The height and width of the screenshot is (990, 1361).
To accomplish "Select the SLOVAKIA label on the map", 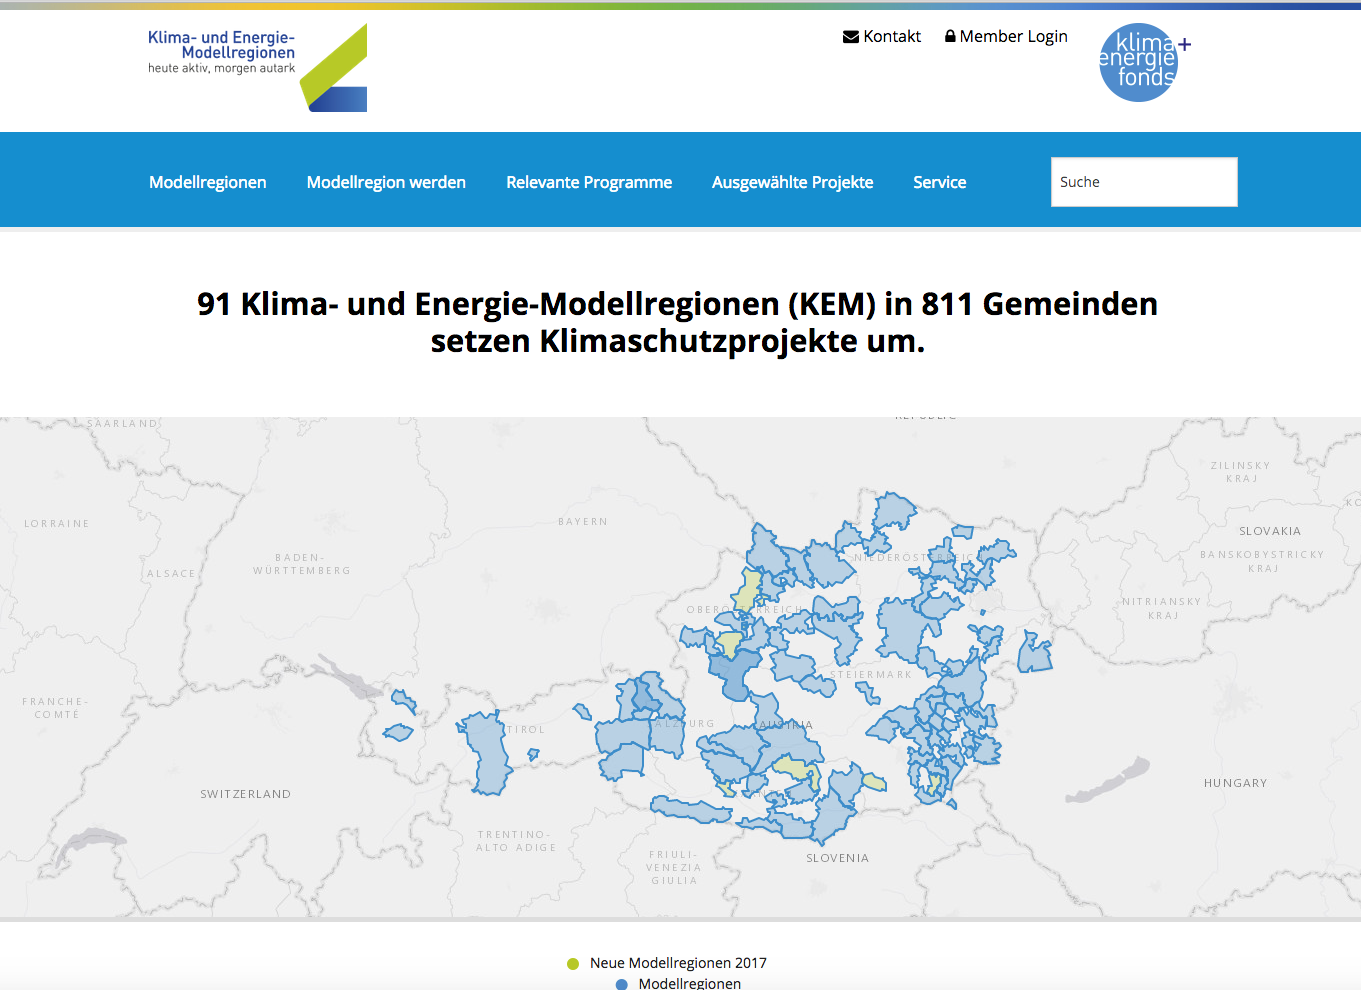I will click(1270, 531).
